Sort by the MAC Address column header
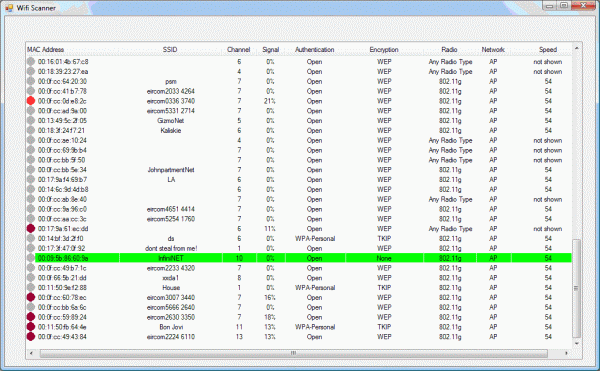 point(46,50)
